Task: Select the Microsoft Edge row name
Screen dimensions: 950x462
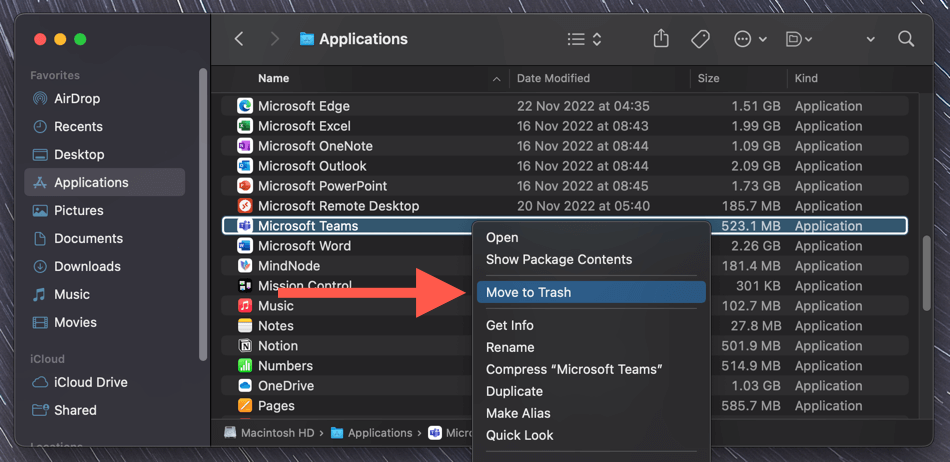Action: pos(304,106)
